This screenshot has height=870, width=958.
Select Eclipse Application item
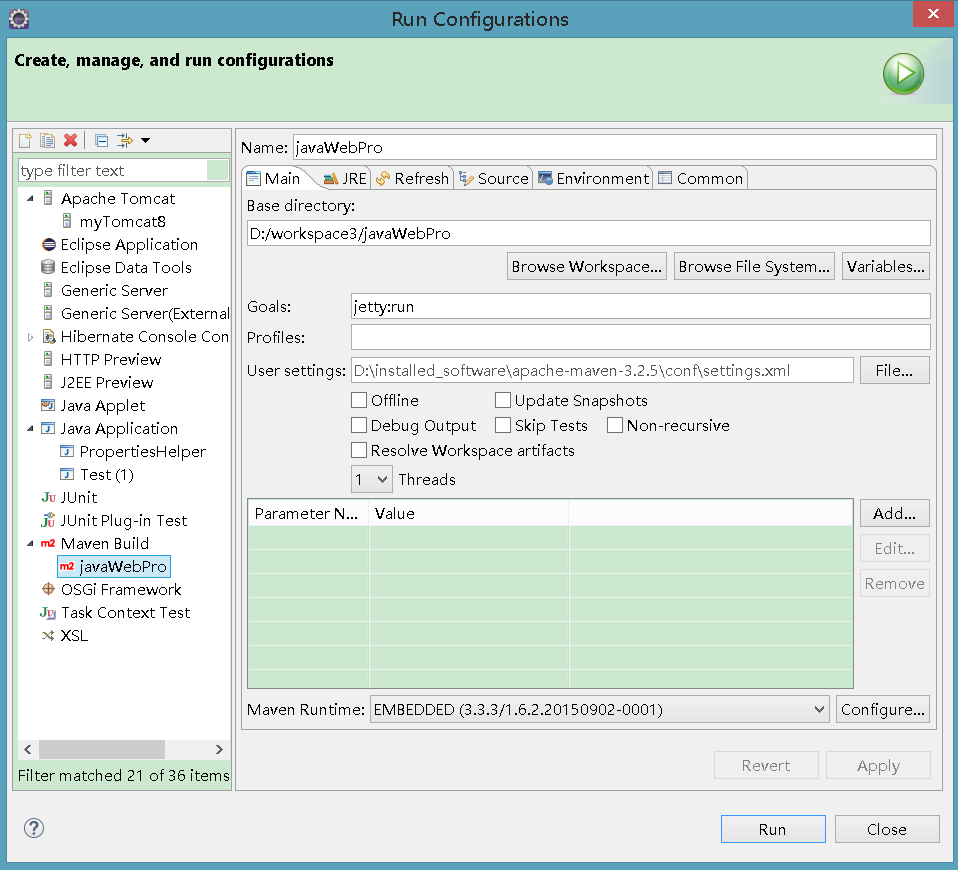point(129,244)
